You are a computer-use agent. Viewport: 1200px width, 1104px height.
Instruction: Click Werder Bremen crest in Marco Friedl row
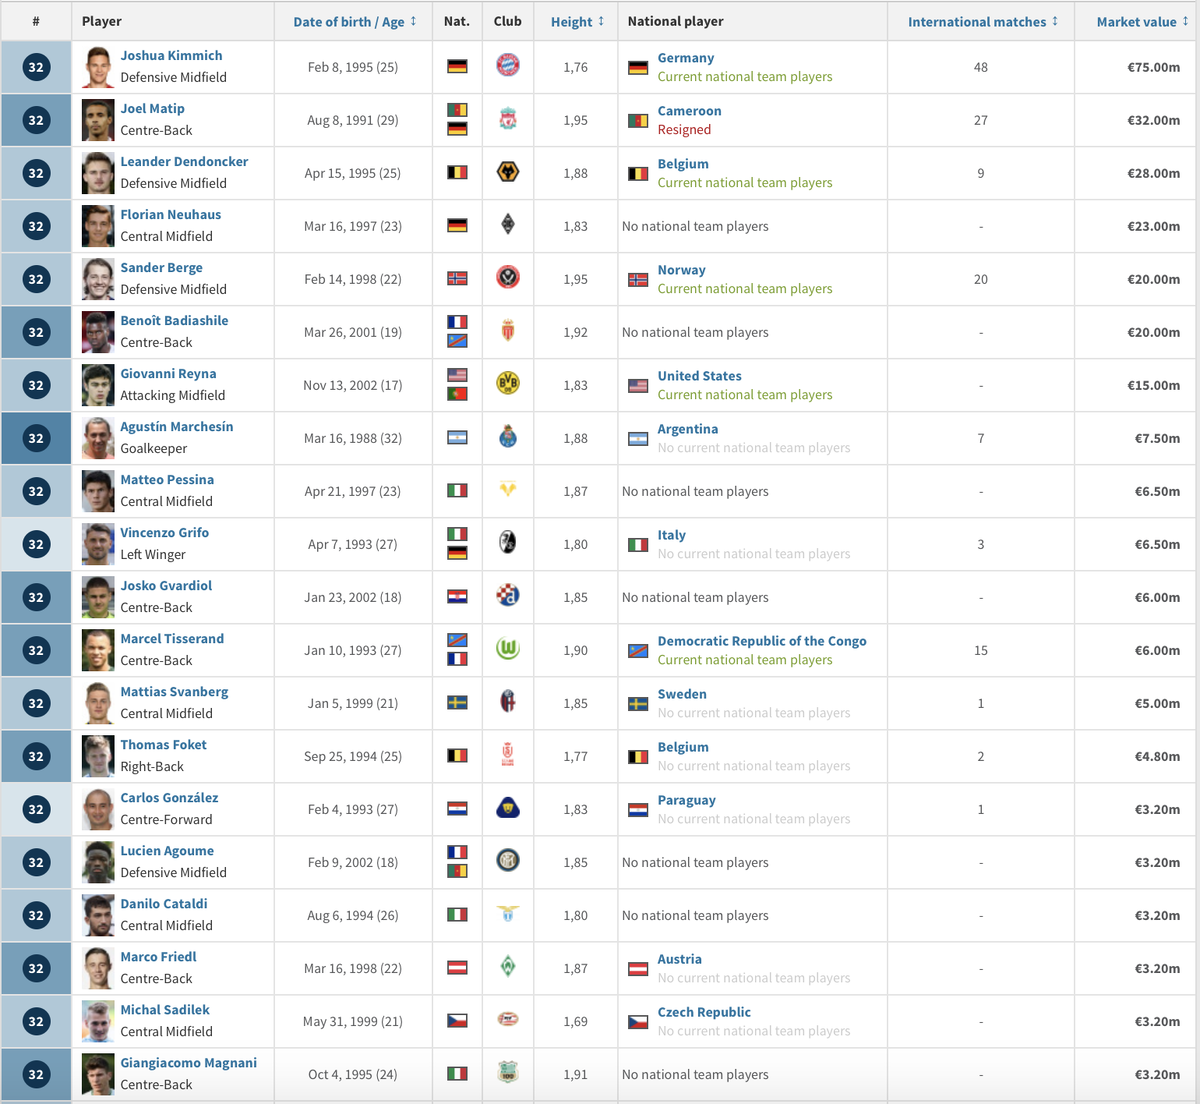[x=508, y=967]
